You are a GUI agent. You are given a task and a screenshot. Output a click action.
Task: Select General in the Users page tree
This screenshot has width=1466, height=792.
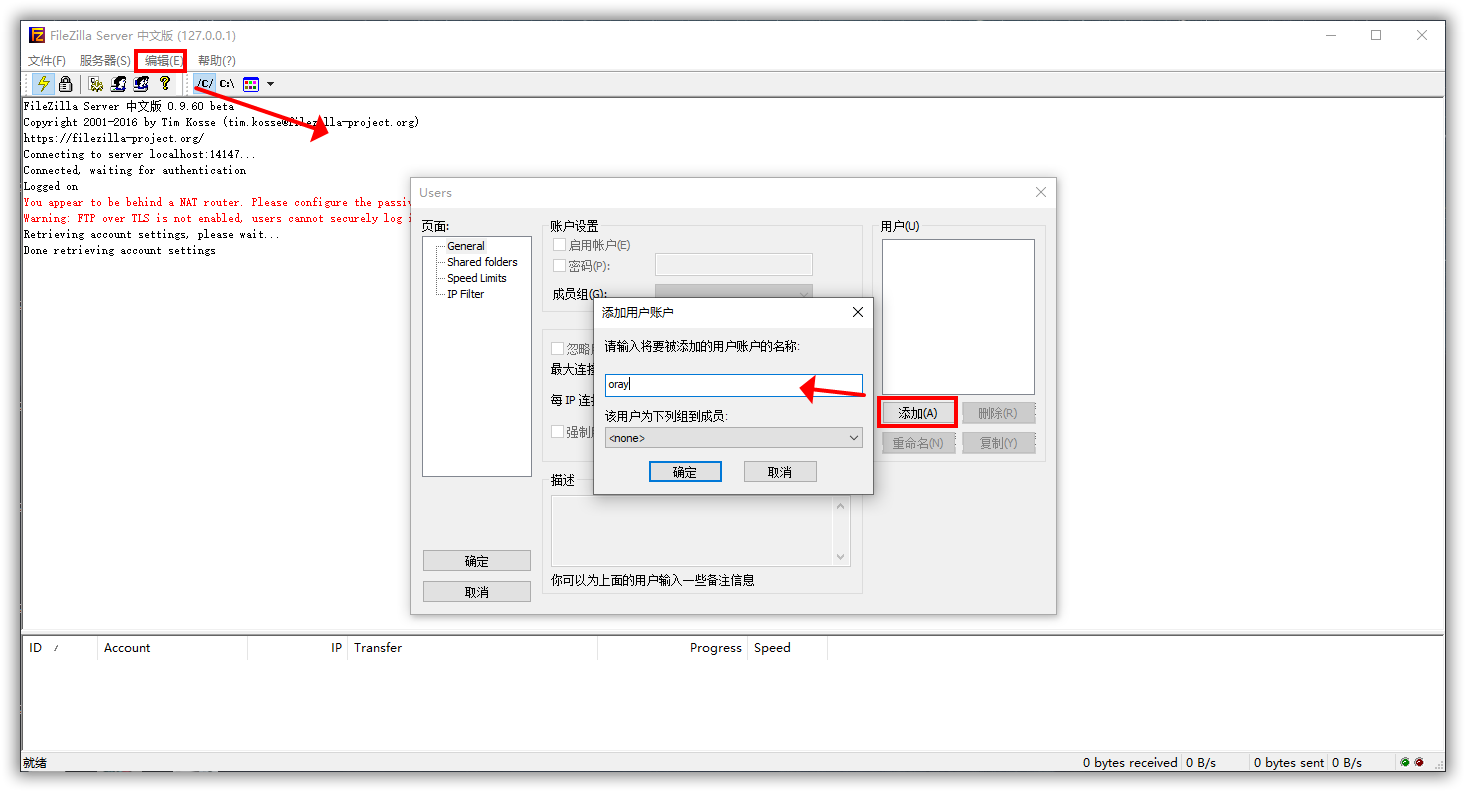[x=466, y=246]
